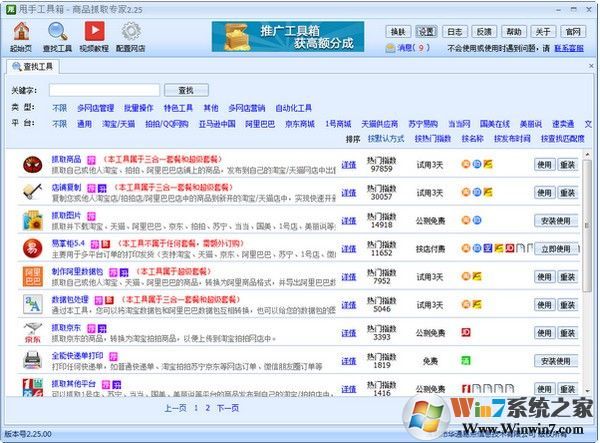This screenshot has width=600, height=443.
Task: Click the tool list scrollbar down arrow
Action: click(x=587, y=391)
